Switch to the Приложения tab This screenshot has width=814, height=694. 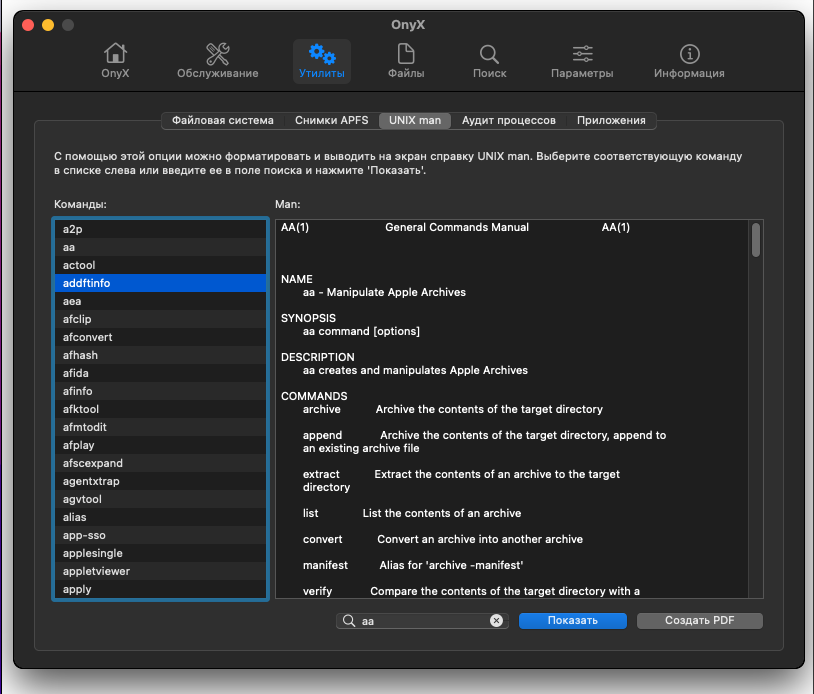click(x=611, y=120)
